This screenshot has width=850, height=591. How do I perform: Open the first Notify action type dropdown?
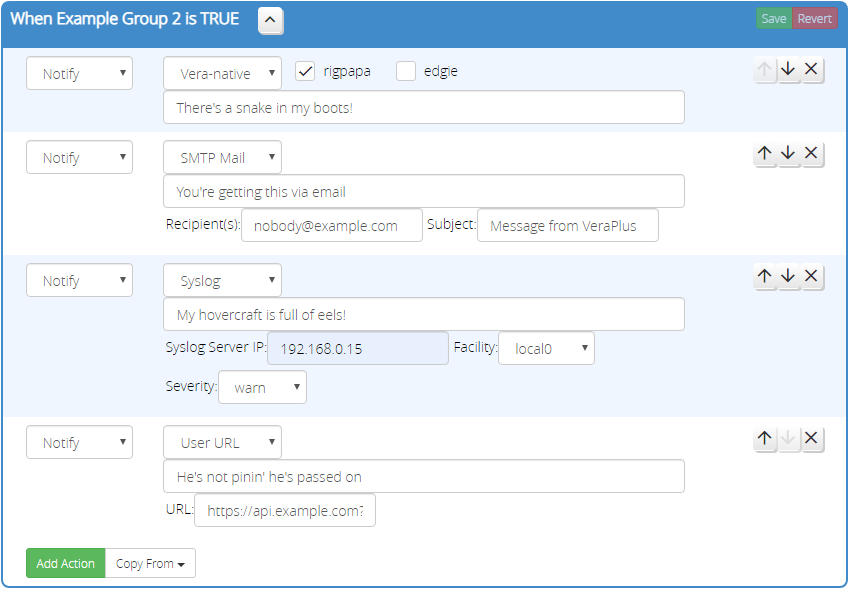(x=79, y=72)
